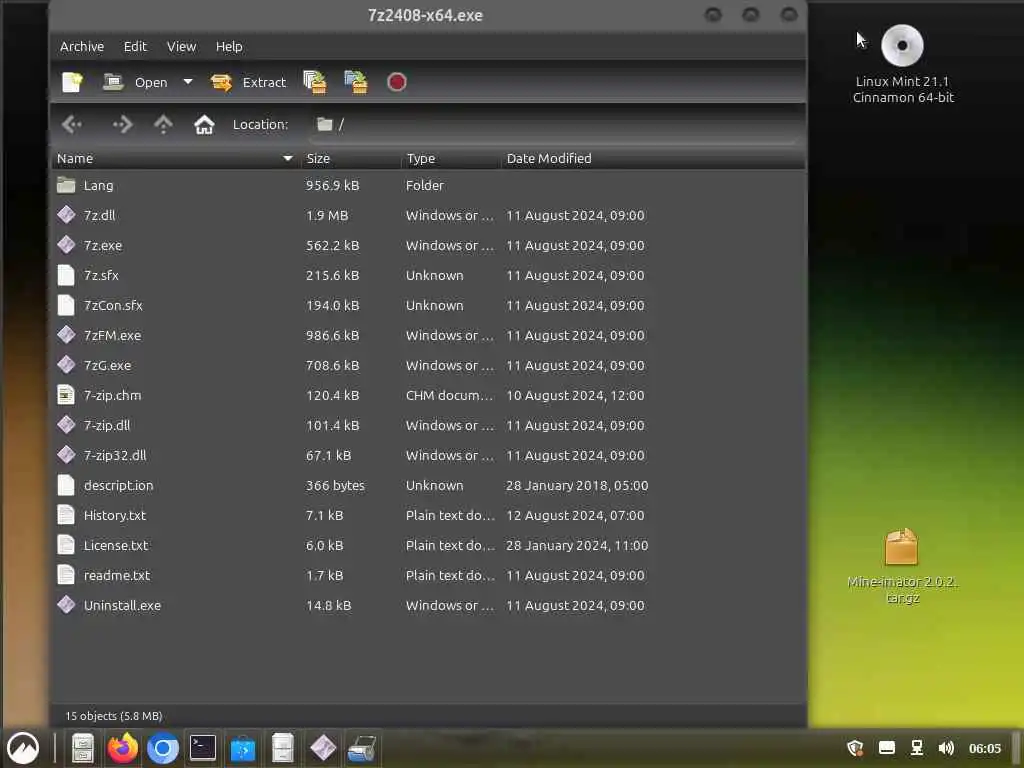Select the 7z.dll file icon
The image size is (1024, 768).
pyautogui.click(x=66, y=215)
